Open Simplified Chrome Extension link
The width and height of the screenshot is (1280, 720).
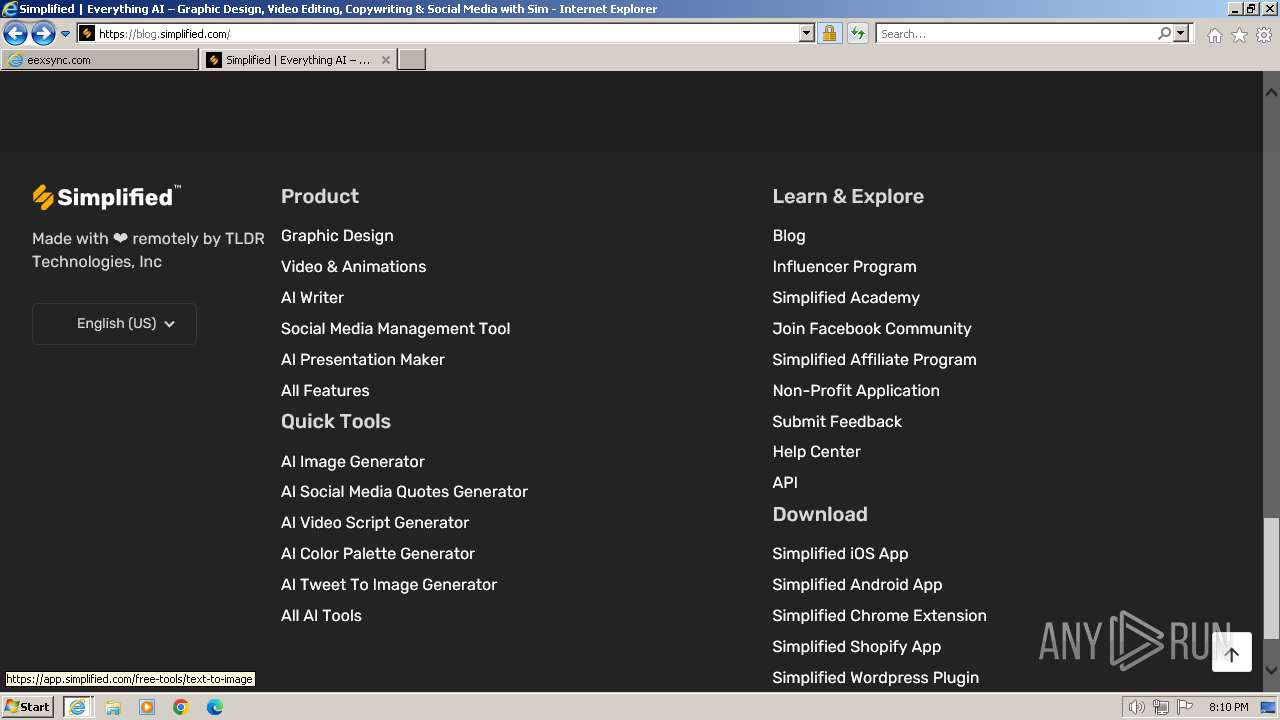point(879,616)
